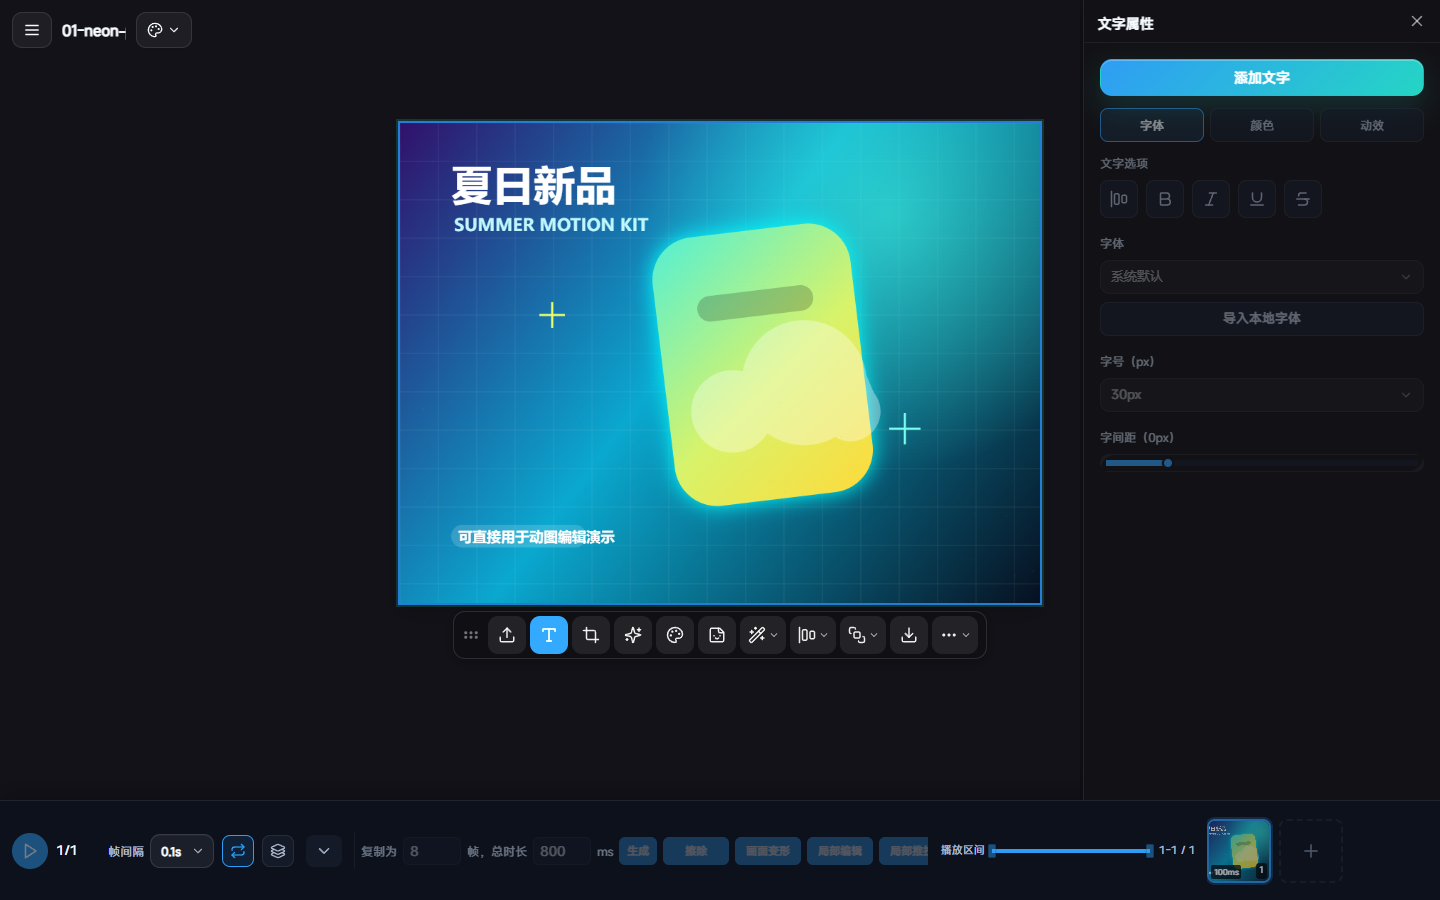Viewport: 1440px width, 900px height.
Task: Open the hamburger menu
Action: 32,30
